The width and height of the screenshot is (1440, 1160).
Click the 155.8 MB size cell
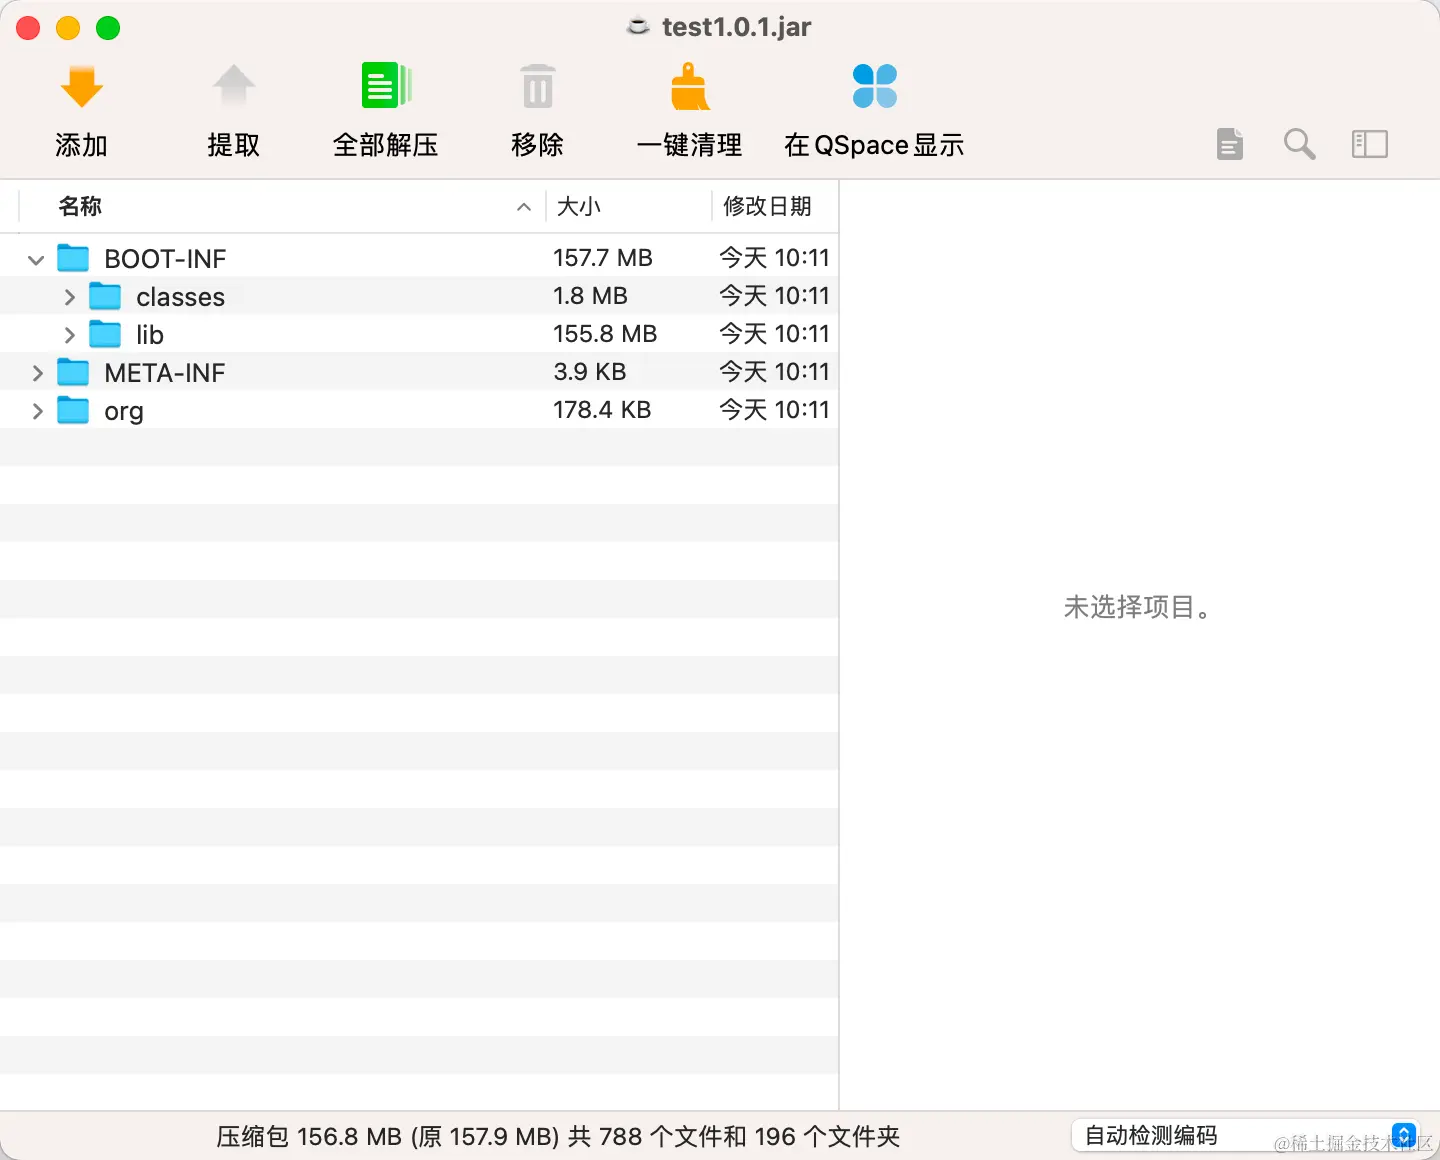click(605, 334)
